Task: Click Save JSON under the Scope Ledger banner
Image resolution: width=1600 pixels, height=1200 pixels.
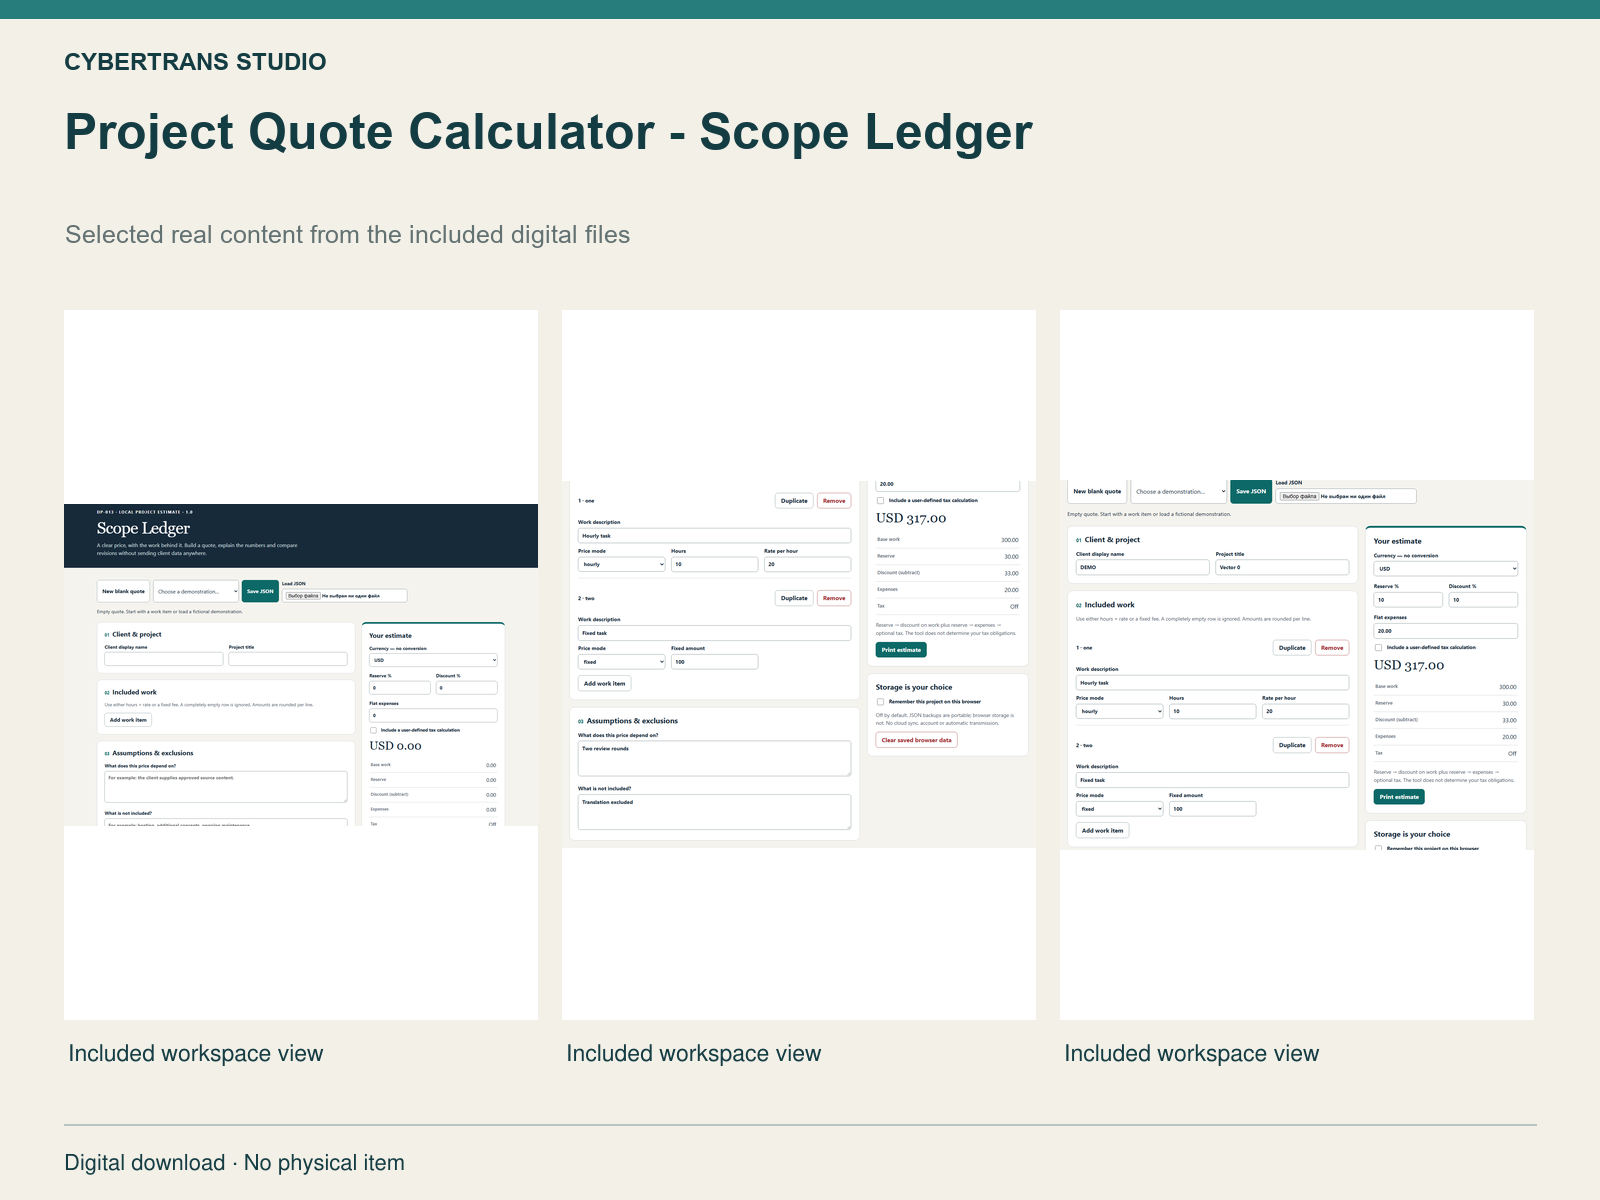Action: pyautogui.click(x=260, y=591)
